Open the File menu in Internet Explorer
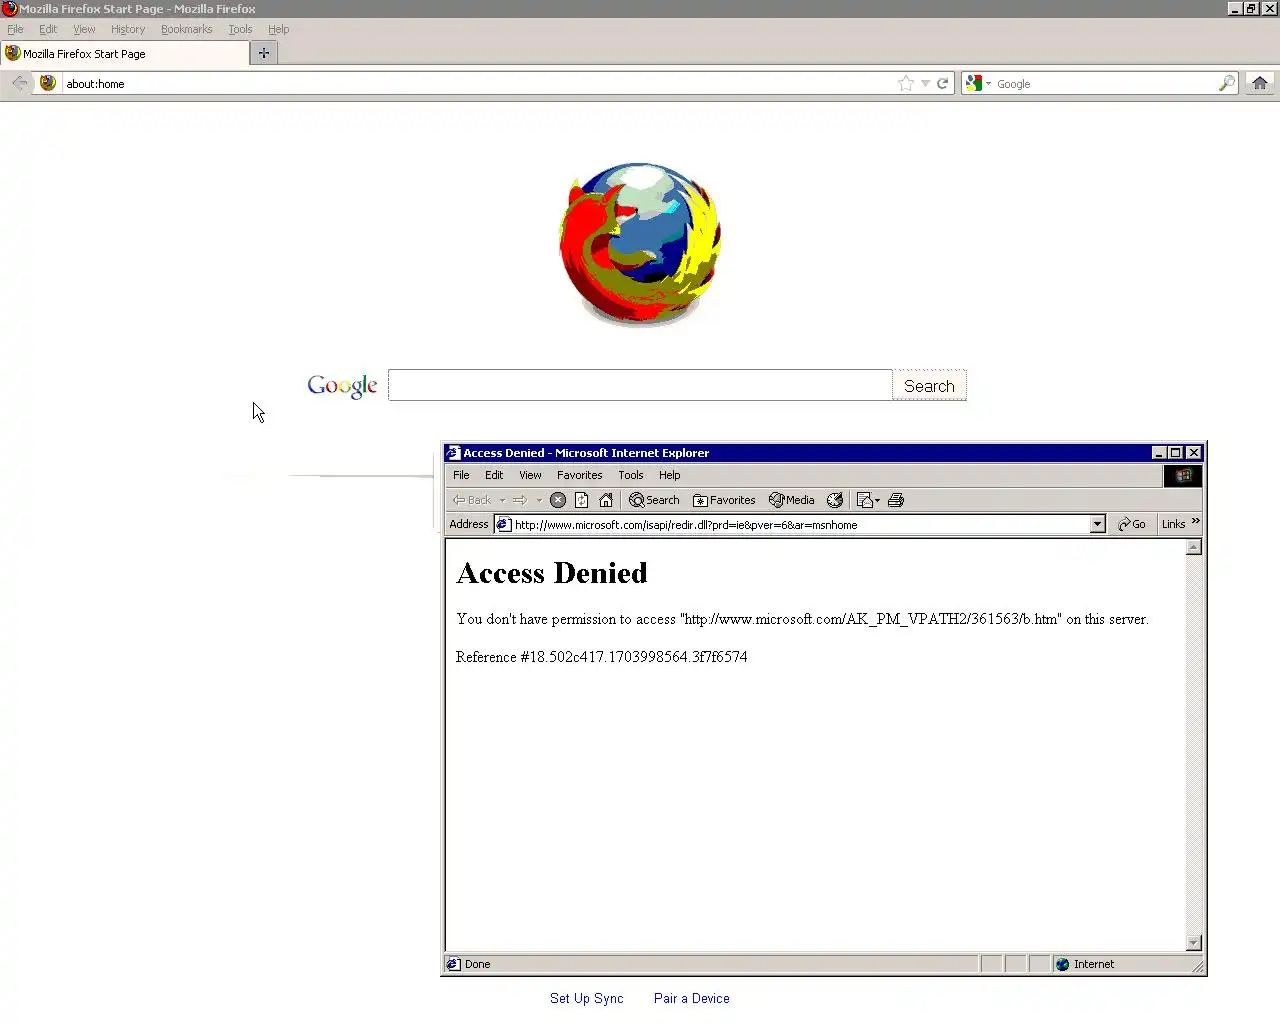1280x1024 pixels. [461, 475]
